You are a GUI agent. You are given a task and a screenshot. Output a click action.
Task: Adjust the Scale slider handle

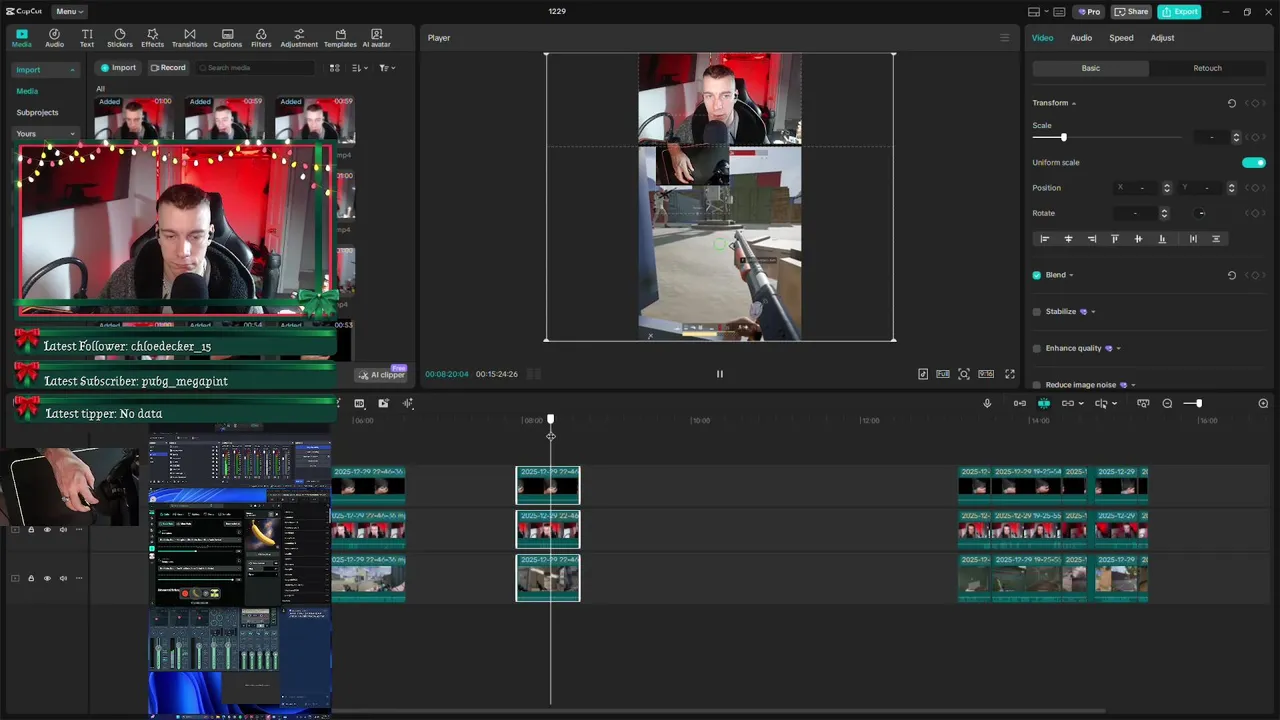(x=1063, y=137)
